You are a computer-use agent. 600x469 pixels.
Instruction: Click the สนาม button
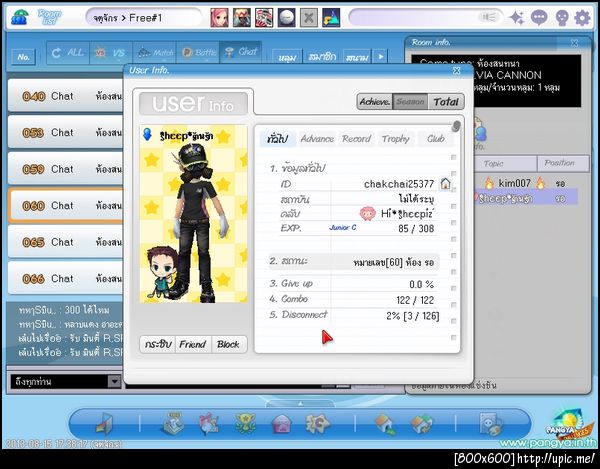[x=357, y=57]
